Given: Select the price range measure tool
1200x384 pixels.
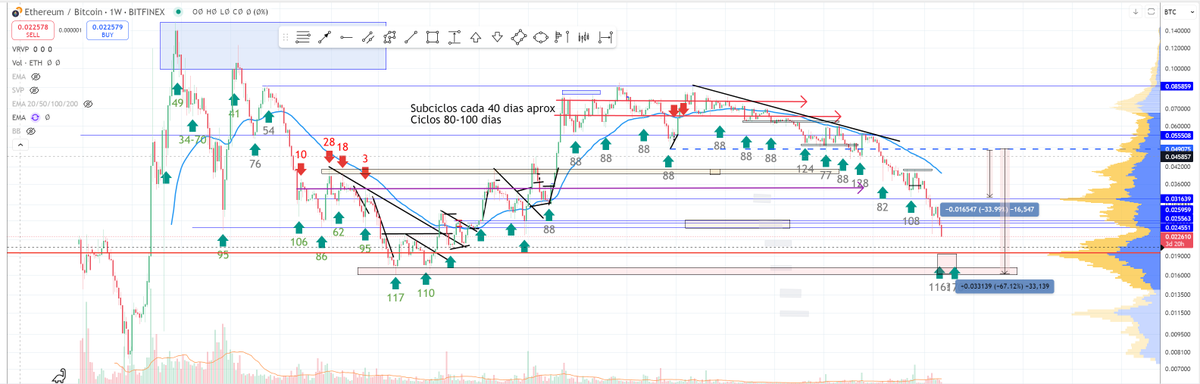Looking at the screenshot, I should [454, 38].
